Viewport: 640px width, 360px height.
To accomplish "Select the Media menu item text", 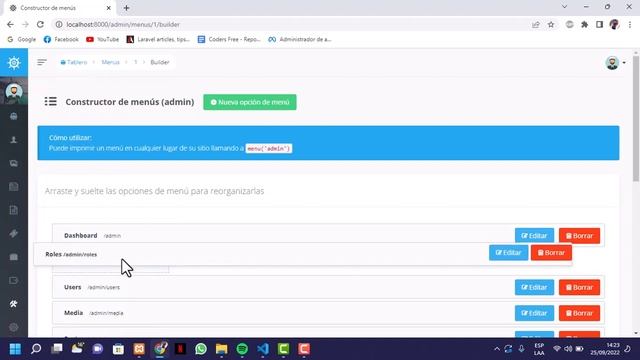I will pyautogui.click(x=73, y=313).
